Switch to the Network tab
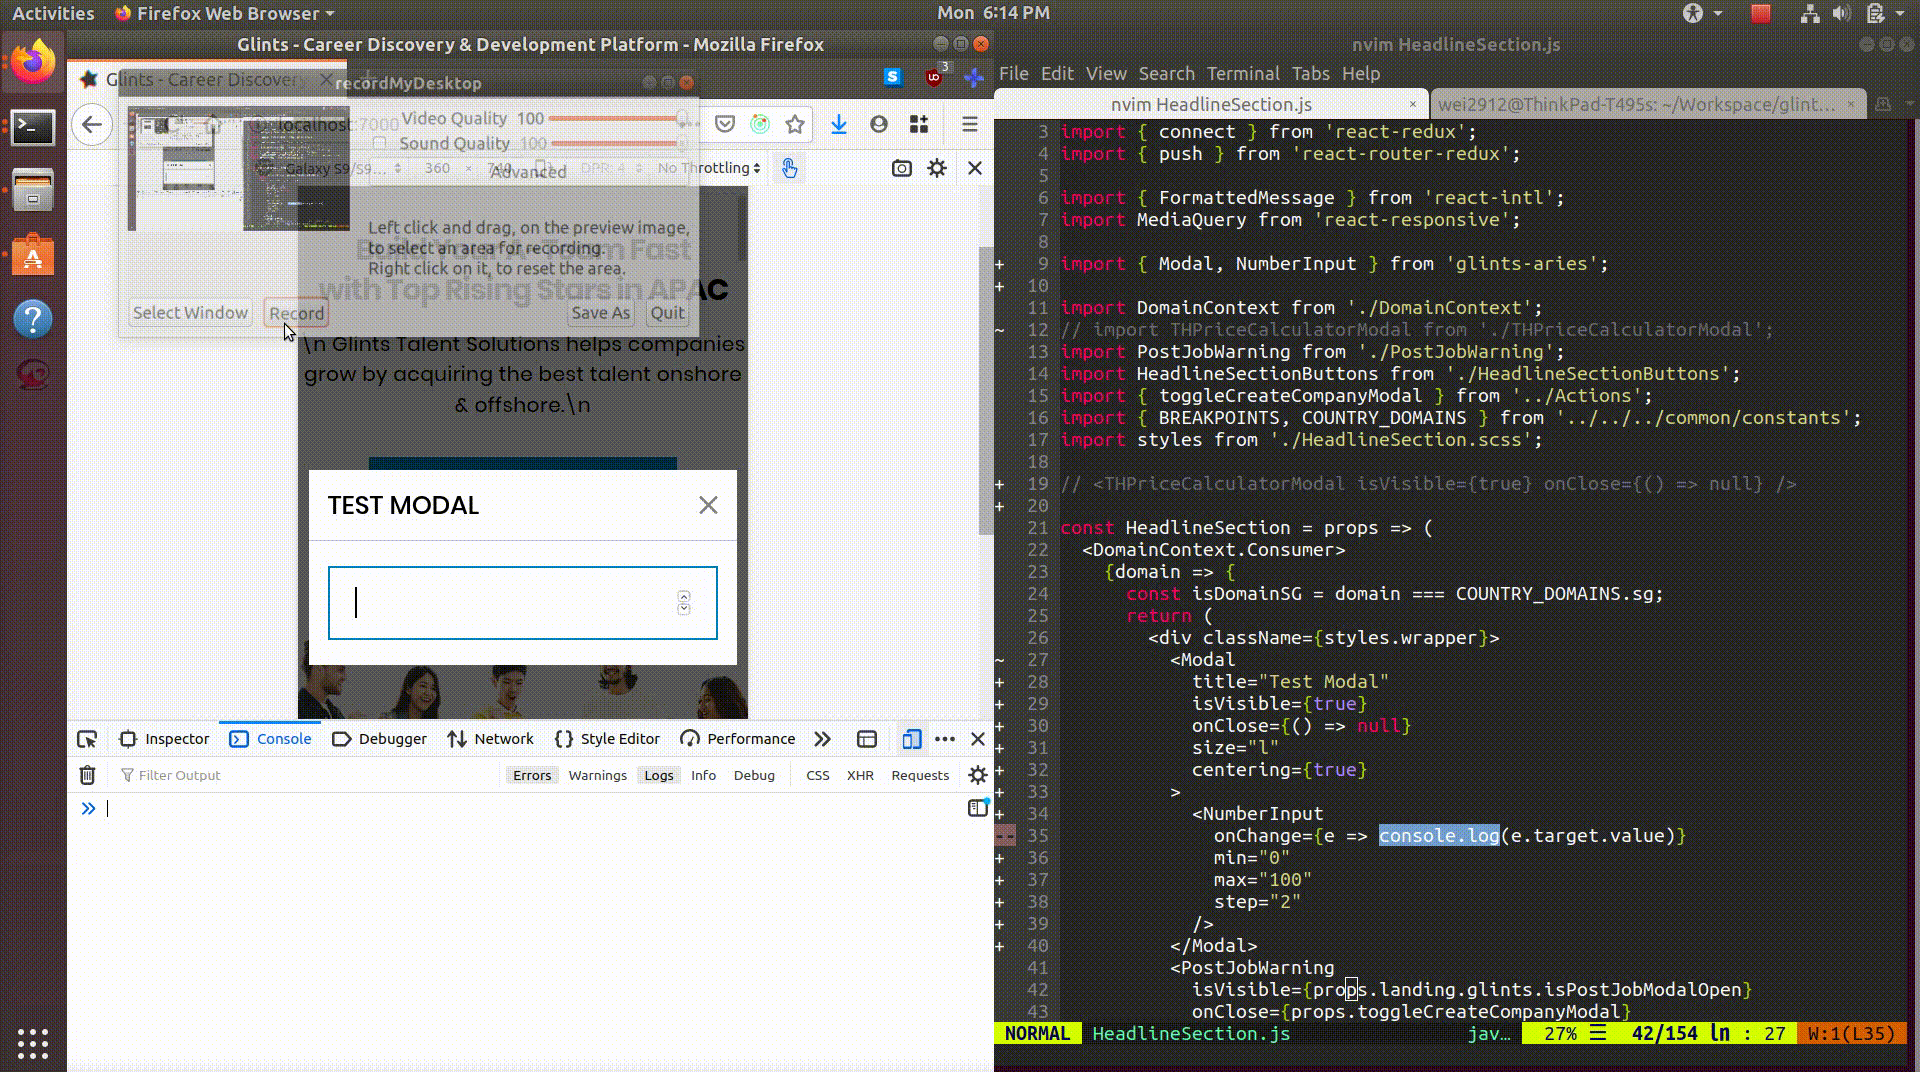Viewport: 1920px width, 1072px height. (490, 739)
